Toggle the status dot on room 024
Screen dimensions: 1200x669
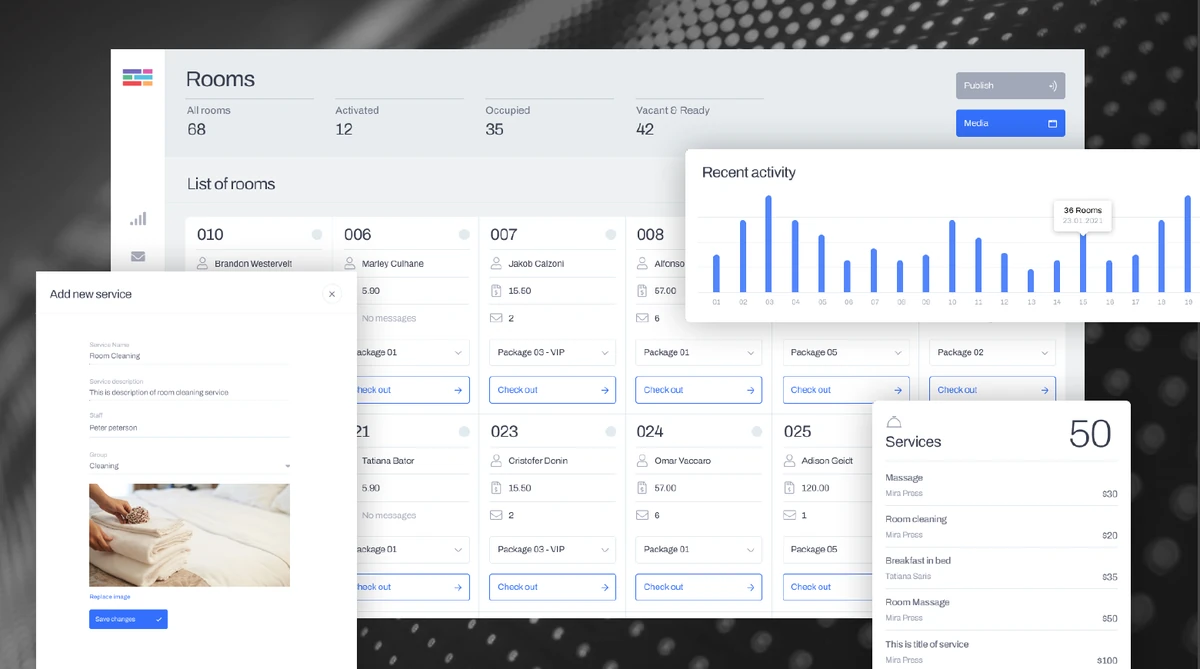tap(758, 431)
